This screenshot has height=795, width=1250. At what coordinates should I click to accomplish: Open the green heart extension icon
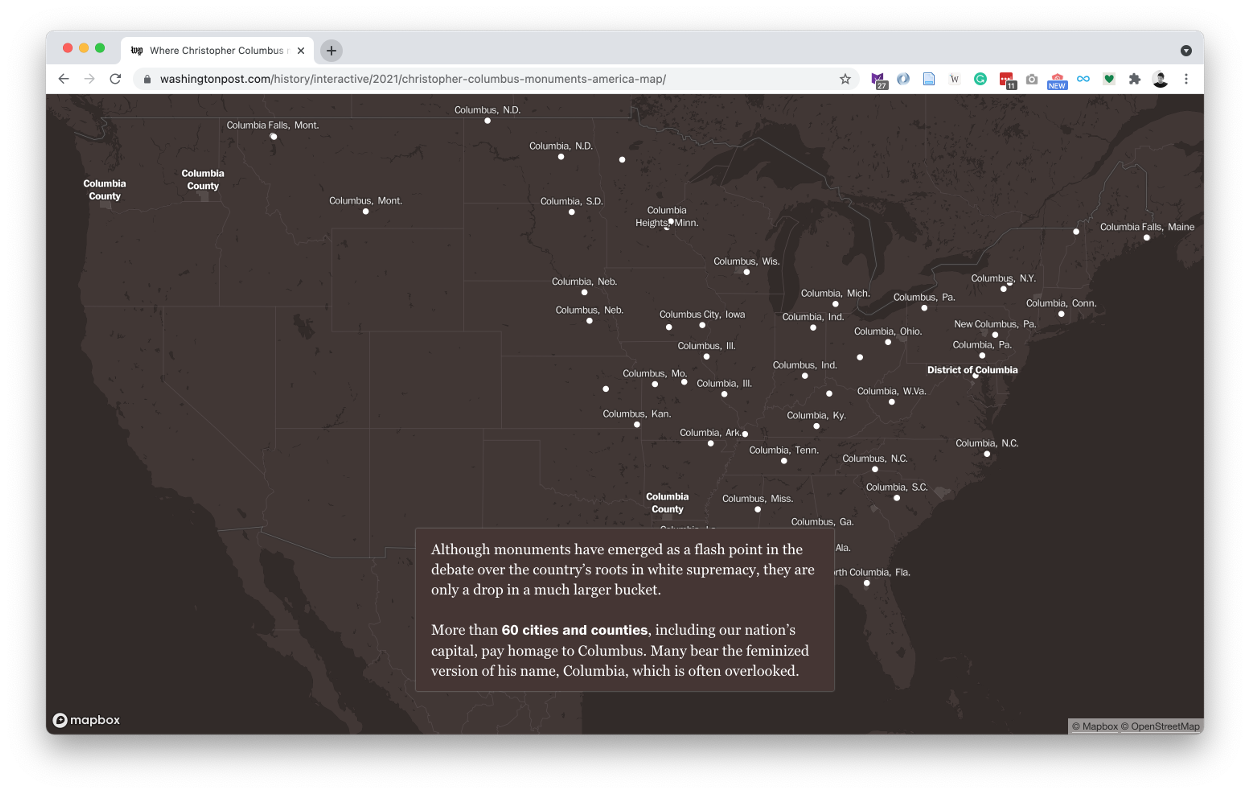[1109, 78]
